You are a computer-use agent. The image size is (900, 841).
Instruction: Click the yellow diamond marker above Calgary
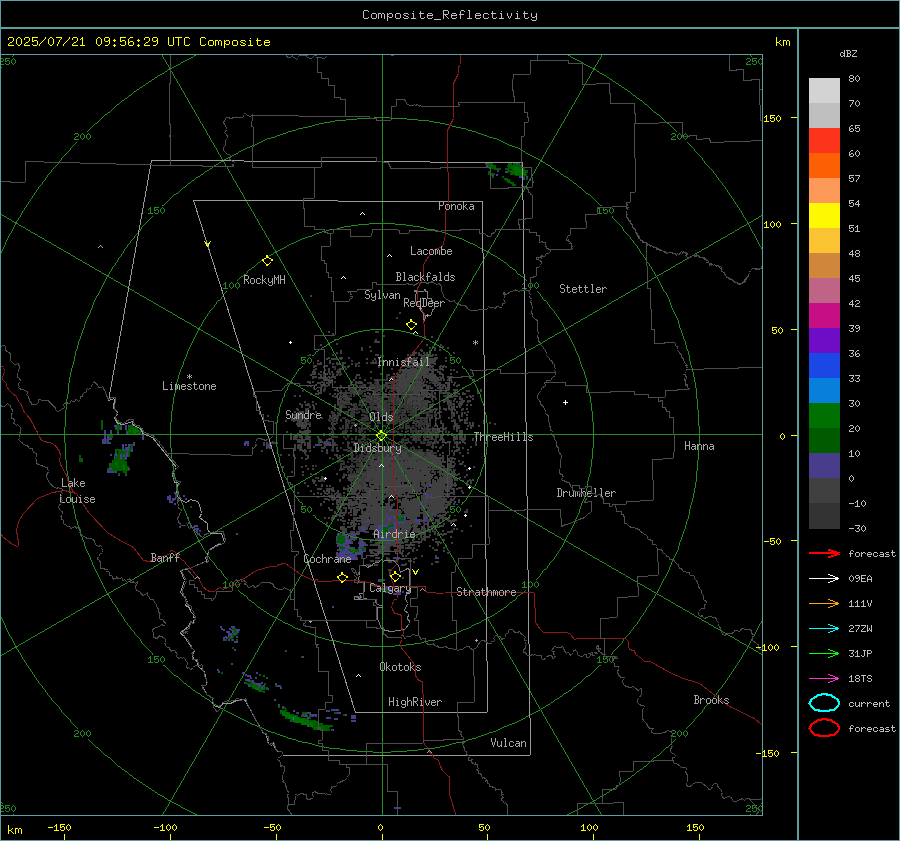pyautogui.click(x=395, y=576)
